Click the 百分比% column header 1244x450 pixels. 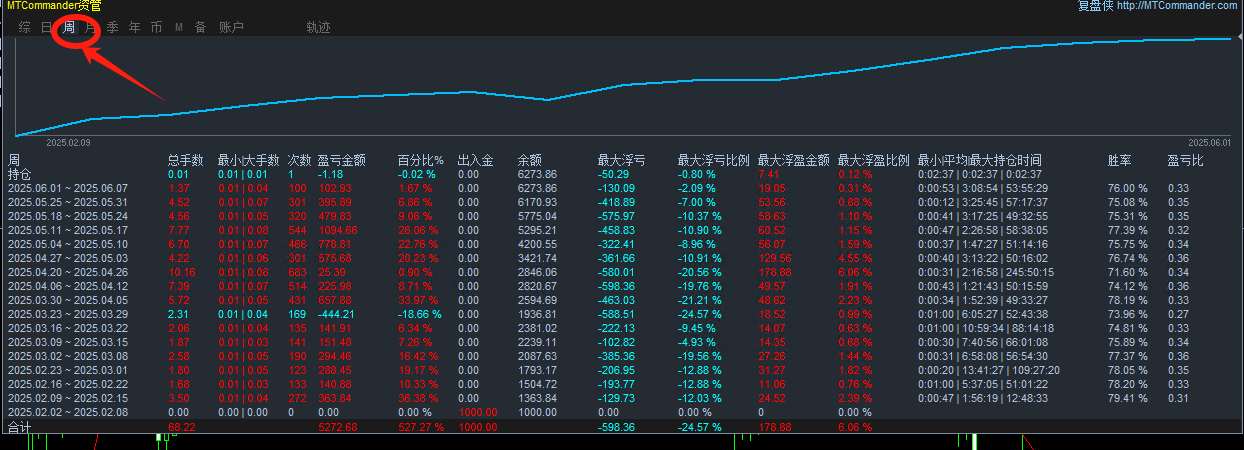coord(421,160)
